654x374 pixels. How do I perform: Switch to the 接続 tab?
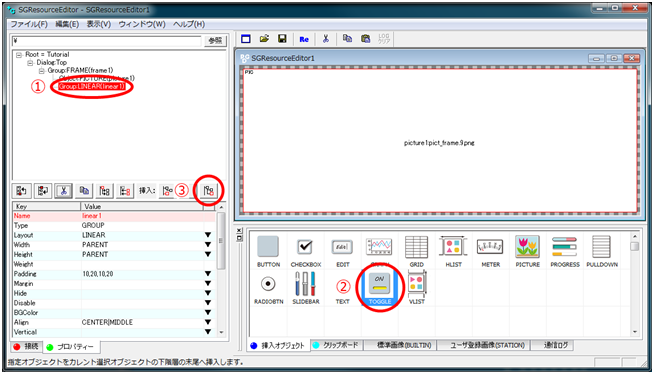26,346
